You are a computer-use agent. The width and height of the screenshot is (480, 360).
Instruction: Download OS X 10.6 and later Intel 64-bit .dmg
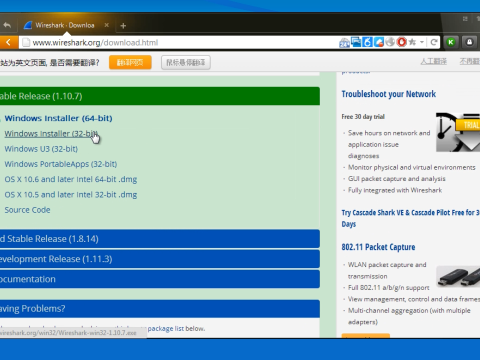click(x=71, y=180)
